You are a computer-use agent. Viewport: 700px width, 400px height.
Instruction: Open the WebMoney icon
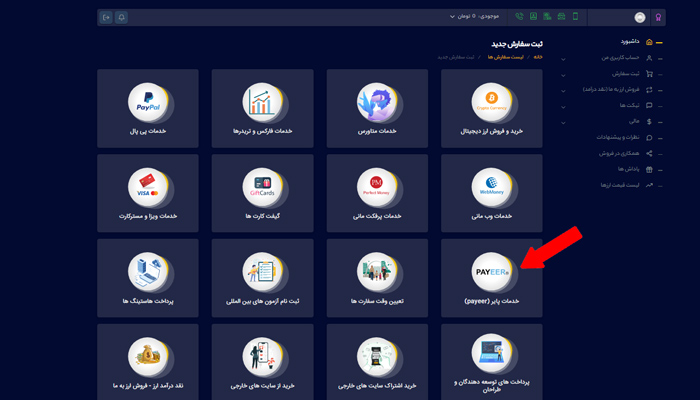click(x=492, y=188)
